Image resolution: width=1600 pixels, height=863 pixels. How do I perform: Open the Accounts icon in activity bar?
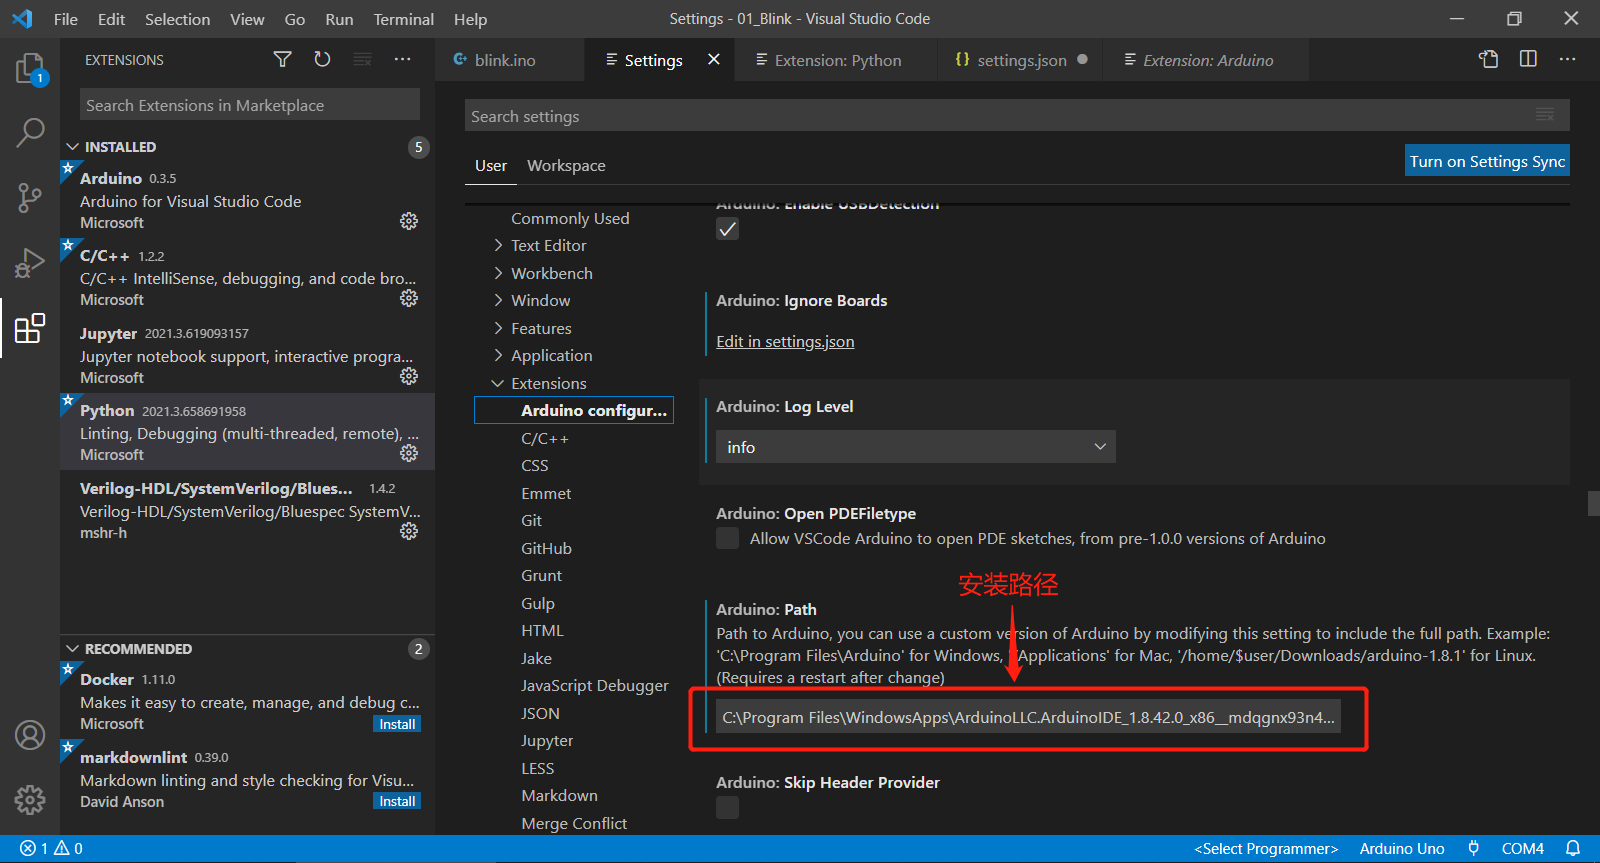click(x=30, y=736)
